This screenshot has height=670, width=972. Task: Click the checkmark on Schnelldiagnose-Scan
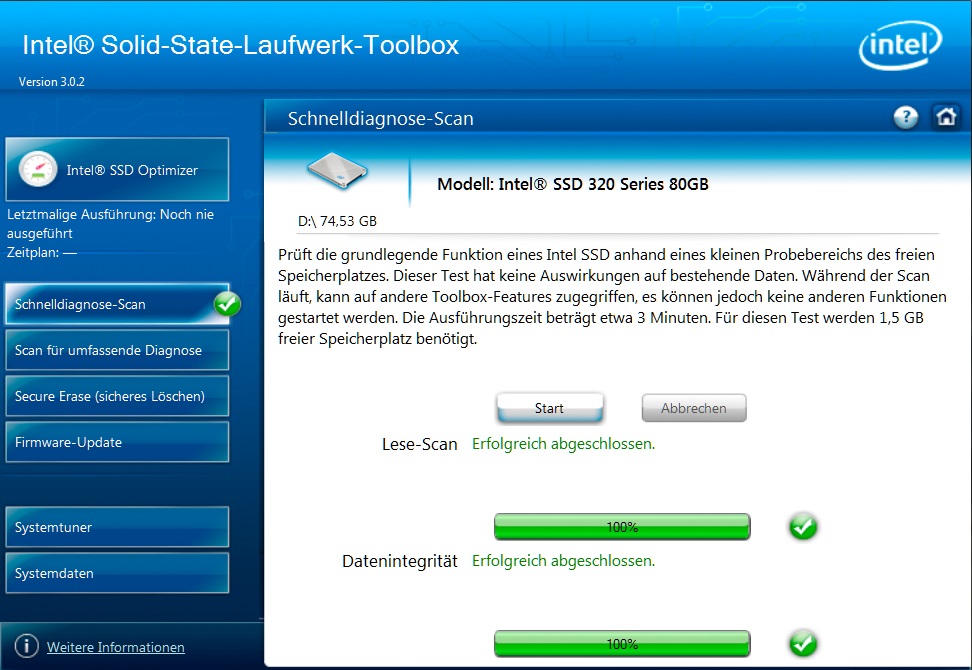tap(228, 304)
